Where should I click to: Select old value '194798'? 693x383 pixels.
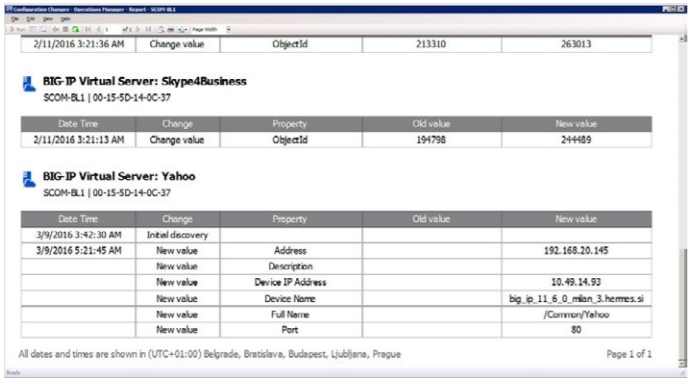click(x=431, y=140)
